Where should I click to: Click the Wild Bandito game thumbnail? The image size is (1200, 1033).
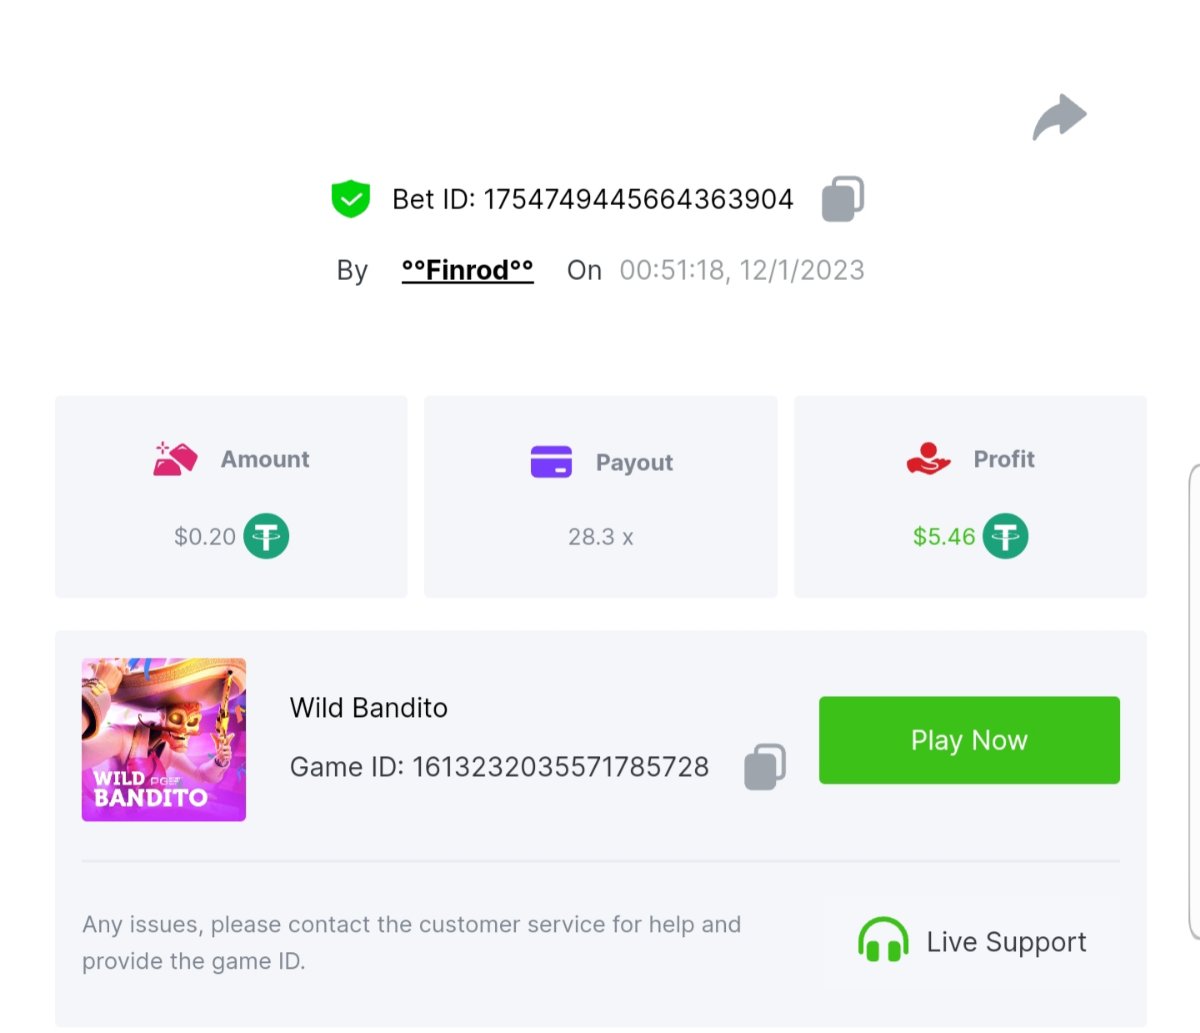164,740
